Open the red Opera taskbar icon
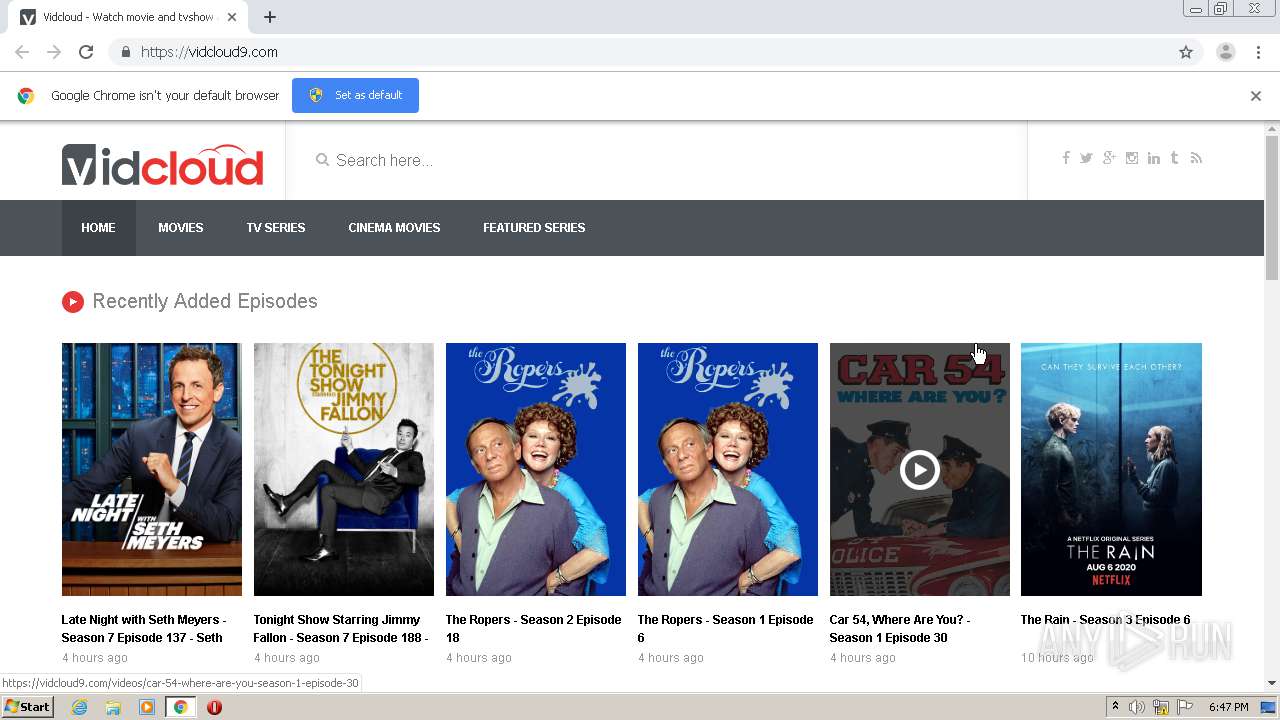 tap(214, 707)
